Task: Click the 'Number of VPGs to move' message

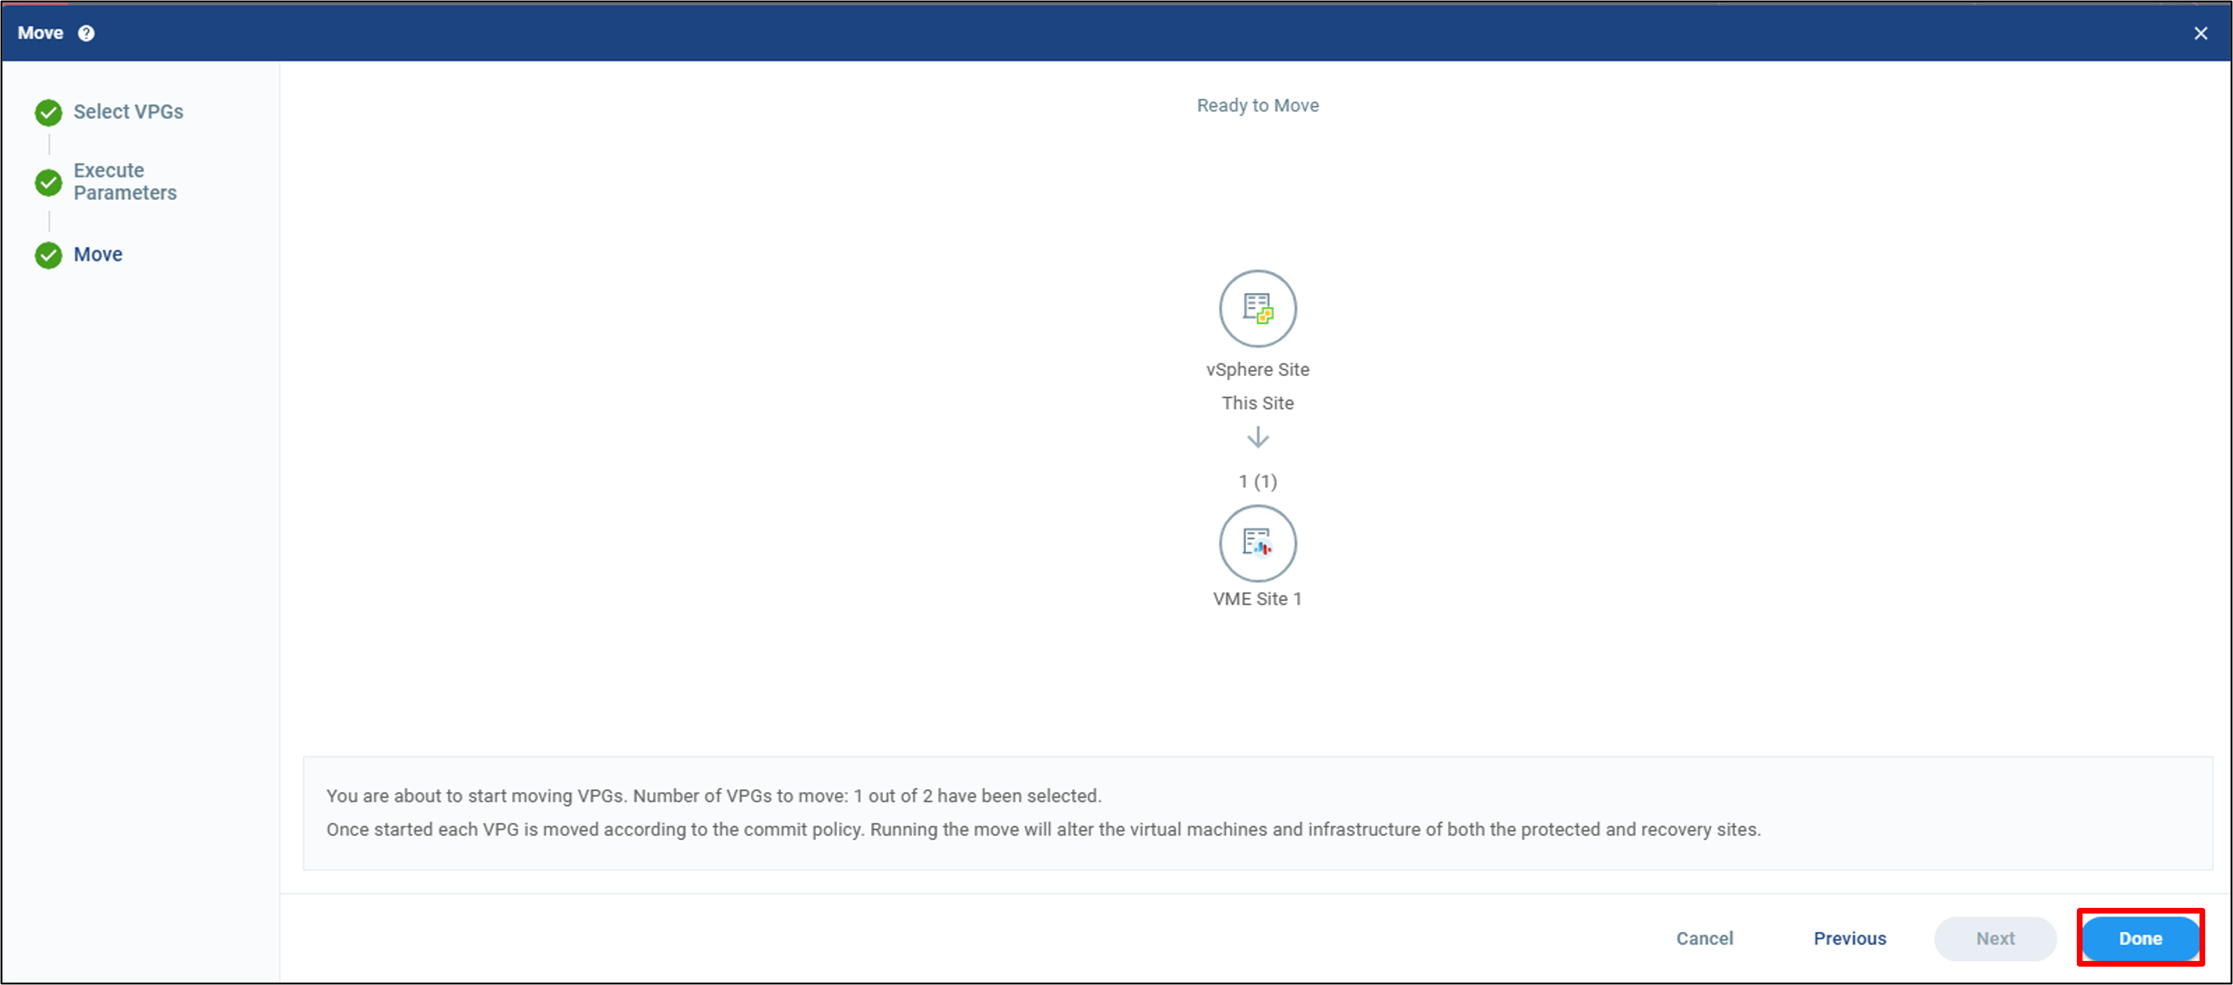Action: (x=714, y=796)
